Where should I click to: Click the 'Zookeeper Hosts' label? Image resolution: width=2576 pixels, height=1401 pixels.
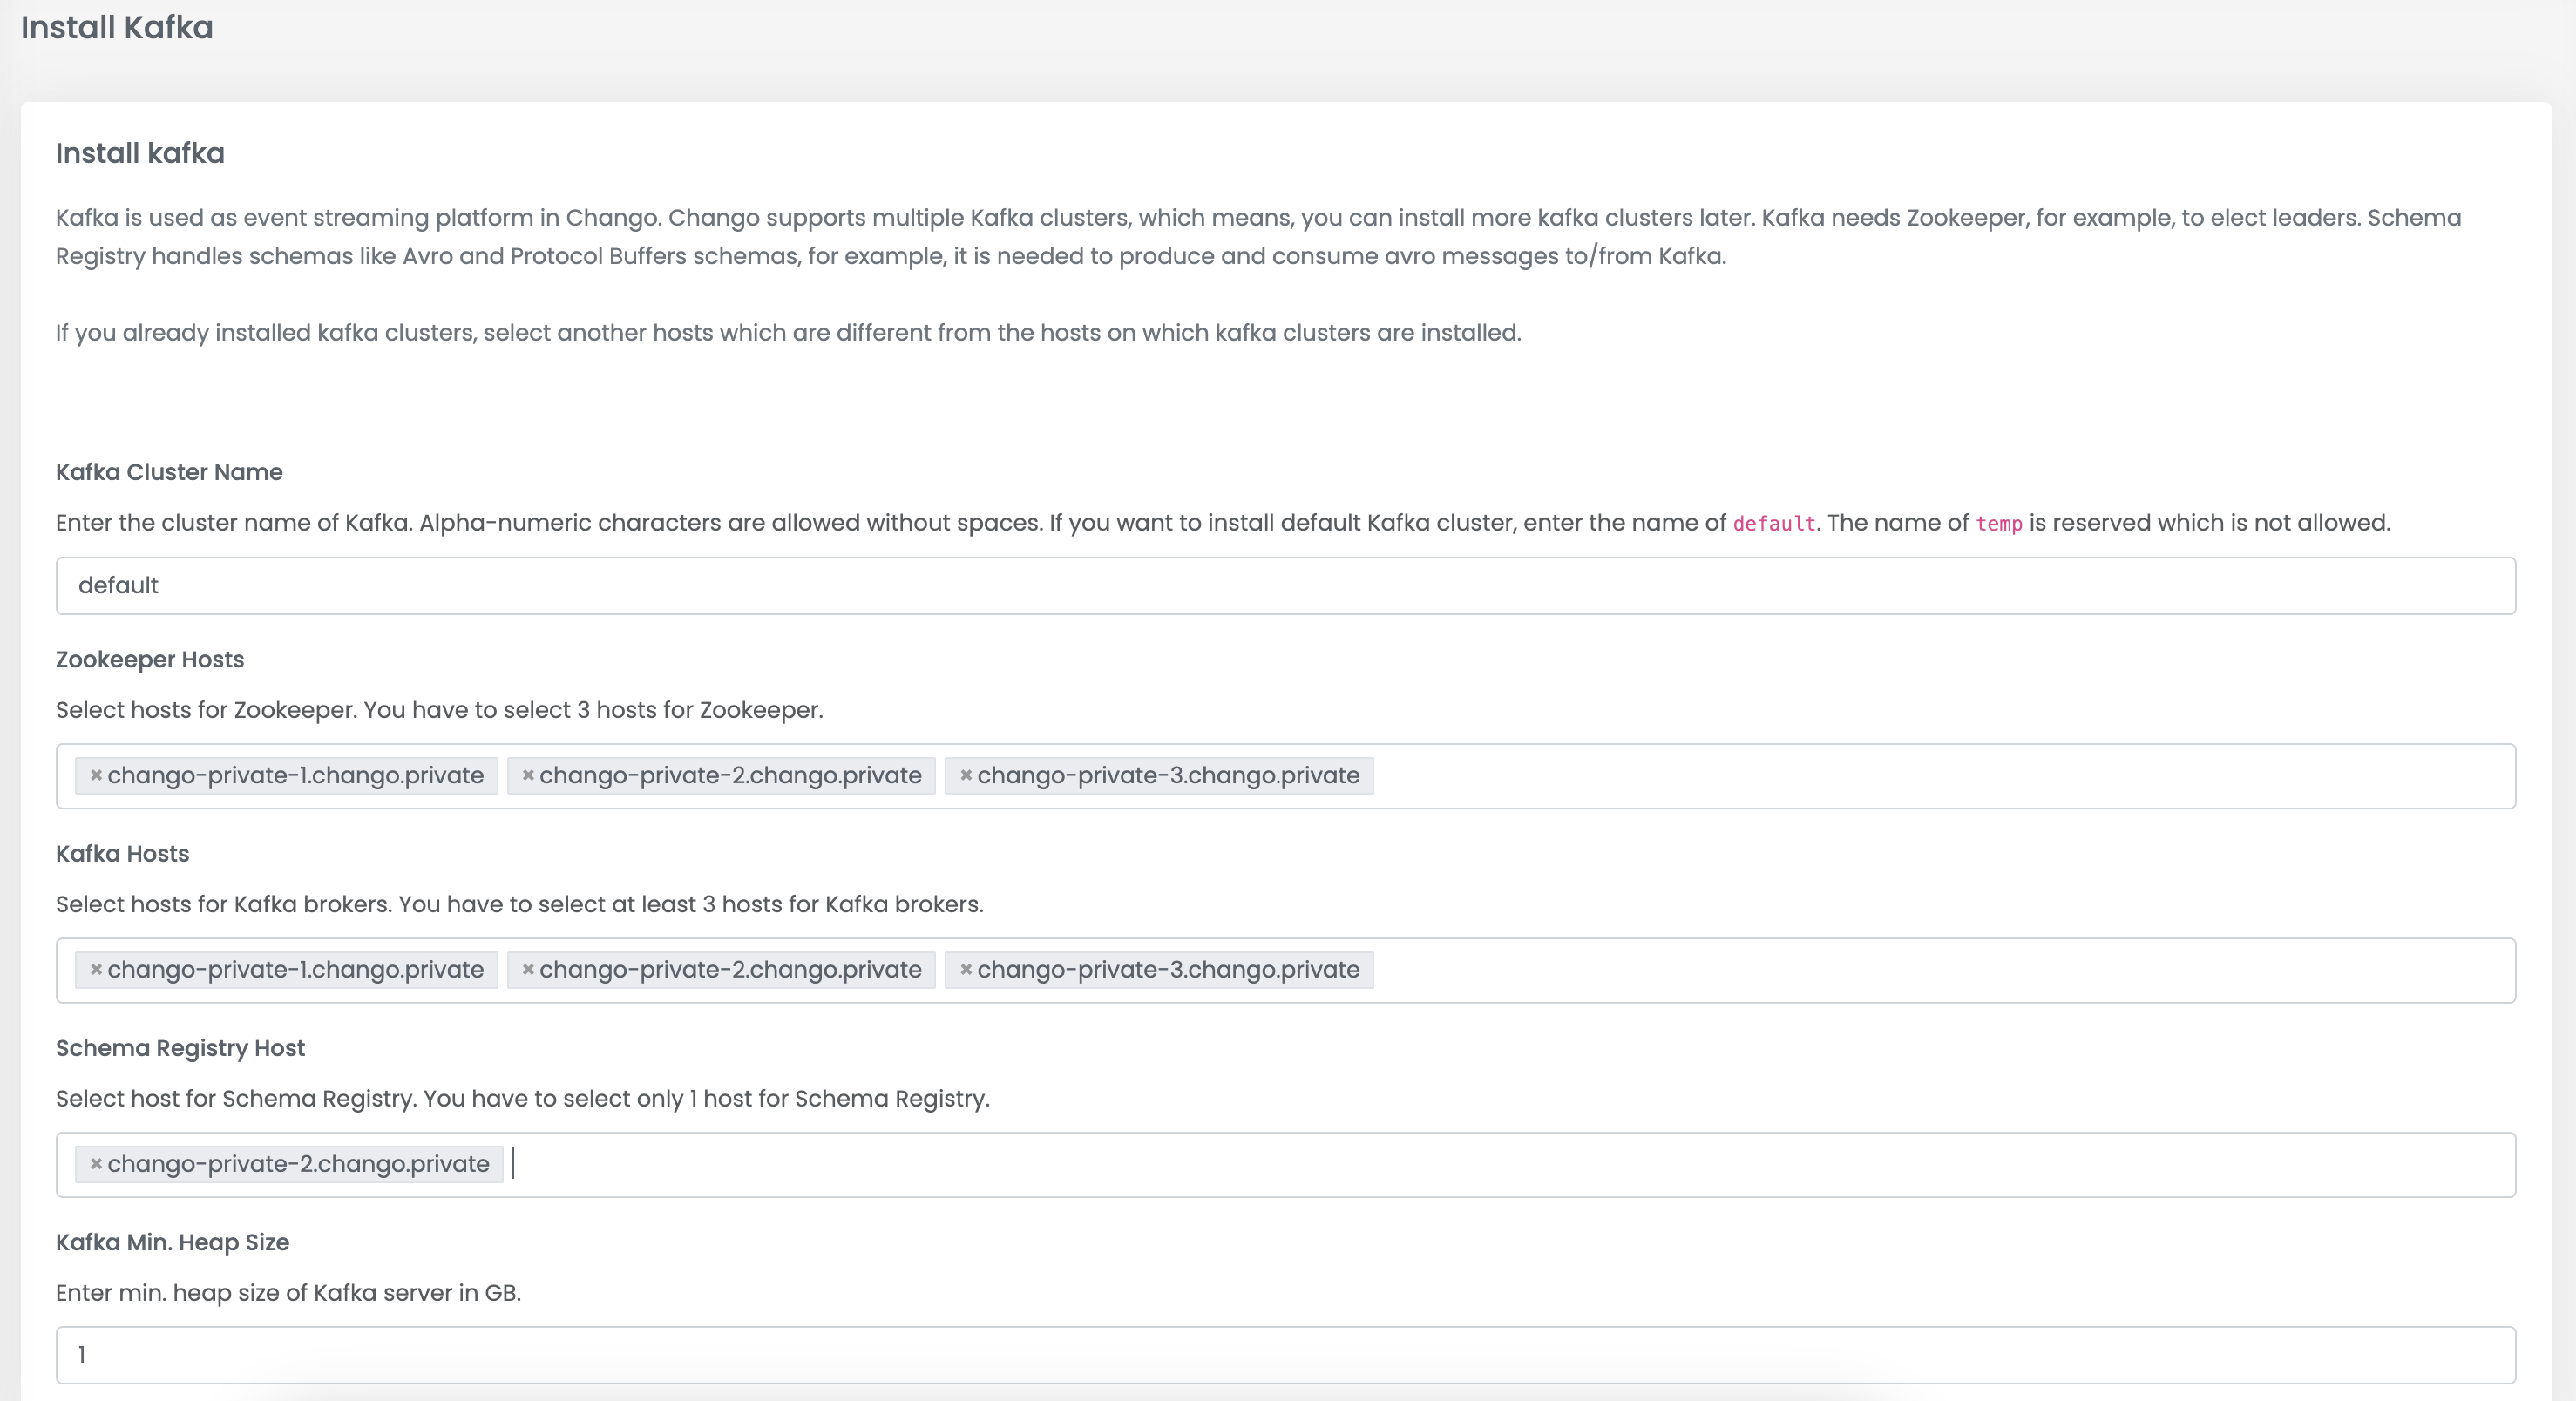150,659
